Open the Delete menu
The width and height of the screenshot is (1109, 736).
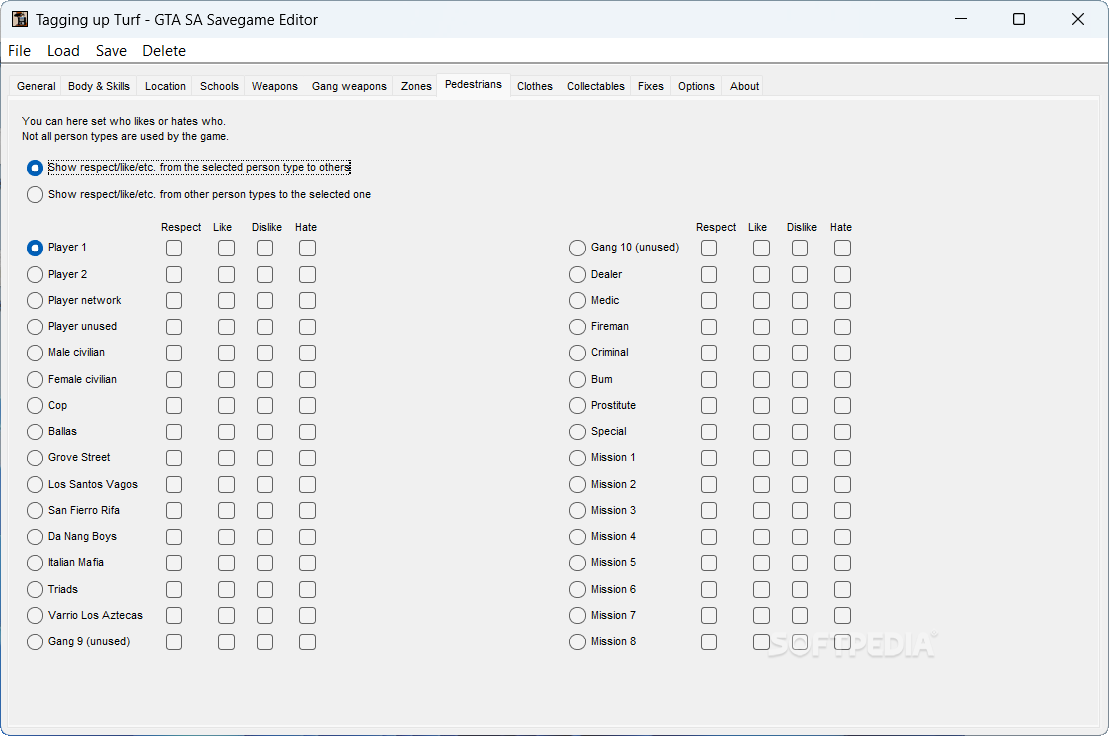tap(163, 51)
